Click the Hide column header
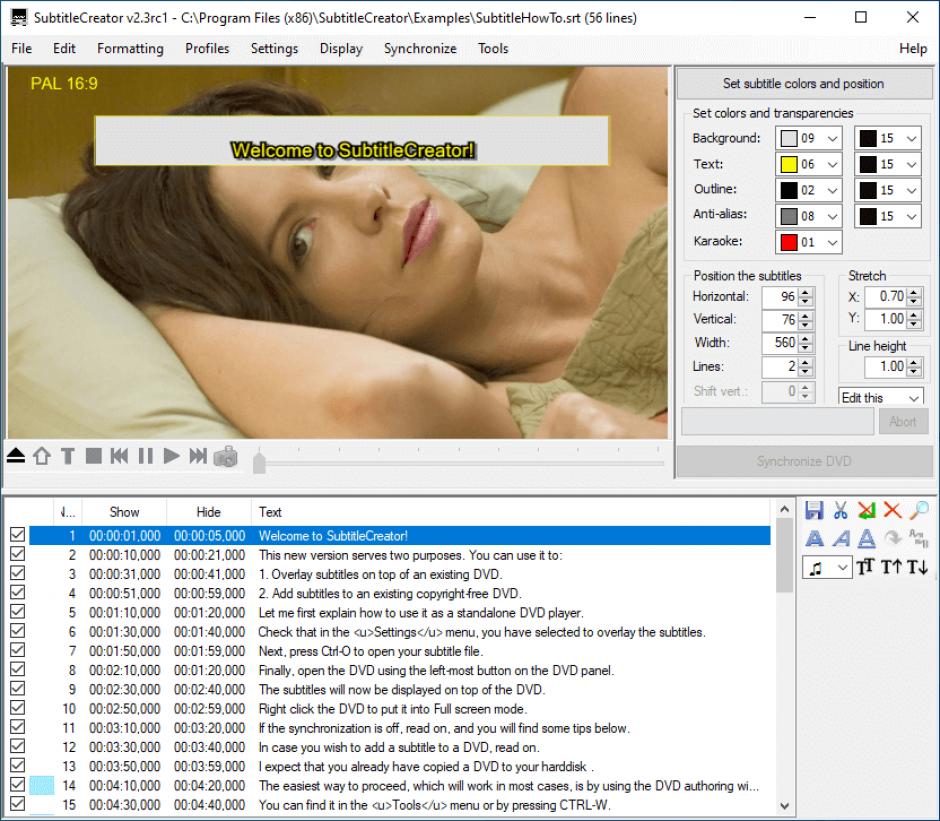This screenshot has width=940, height=821. pos(209,512)
